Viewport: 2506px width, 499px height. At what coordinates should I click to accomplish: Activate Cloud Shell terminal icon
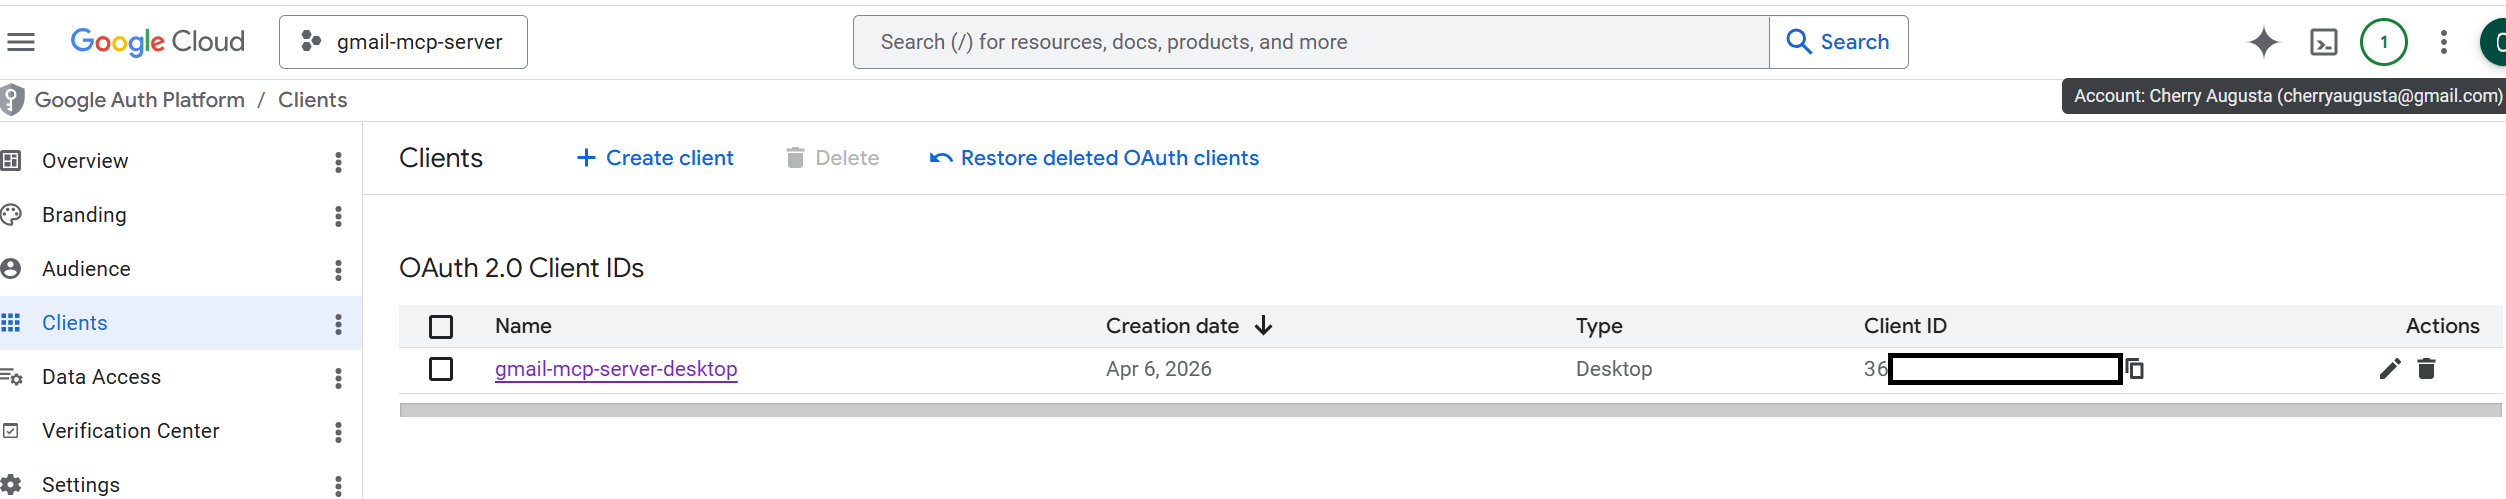click(x=2324, y=42)
